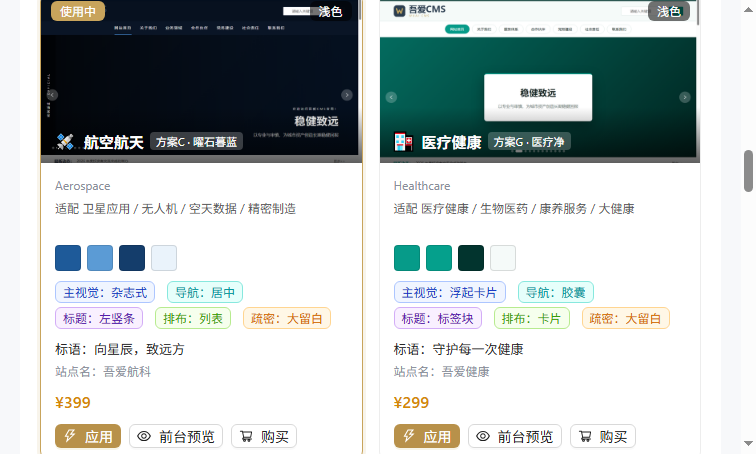This screenshot has width=756, height=454.
Task: Click the 浅色 label on 医疗健康 card
Action: click(x=669, y=11)
